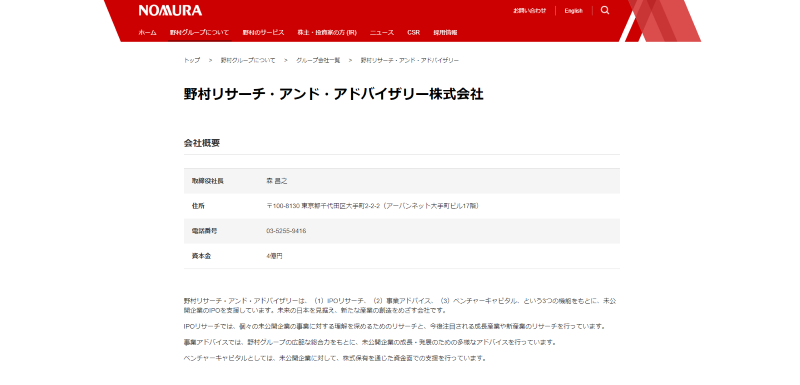This screenshot has height=385, width=800.
Task: Open the search magnifier icon
Action: coord(605,10)
